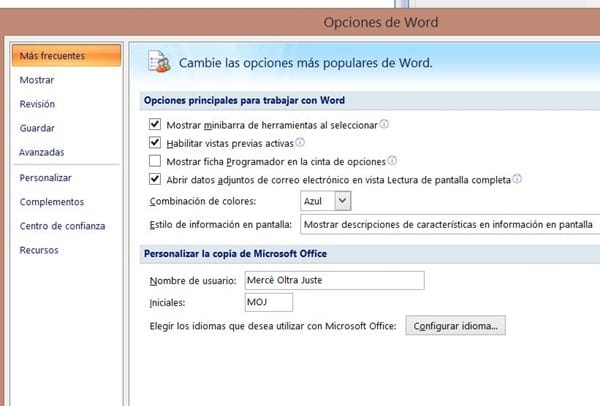Image resolution: width=600 pixels, height=406 pixels.
Task: Uncheck Abrir datos adjuntos de correo electrónico
Action: (x=154, y=179)
